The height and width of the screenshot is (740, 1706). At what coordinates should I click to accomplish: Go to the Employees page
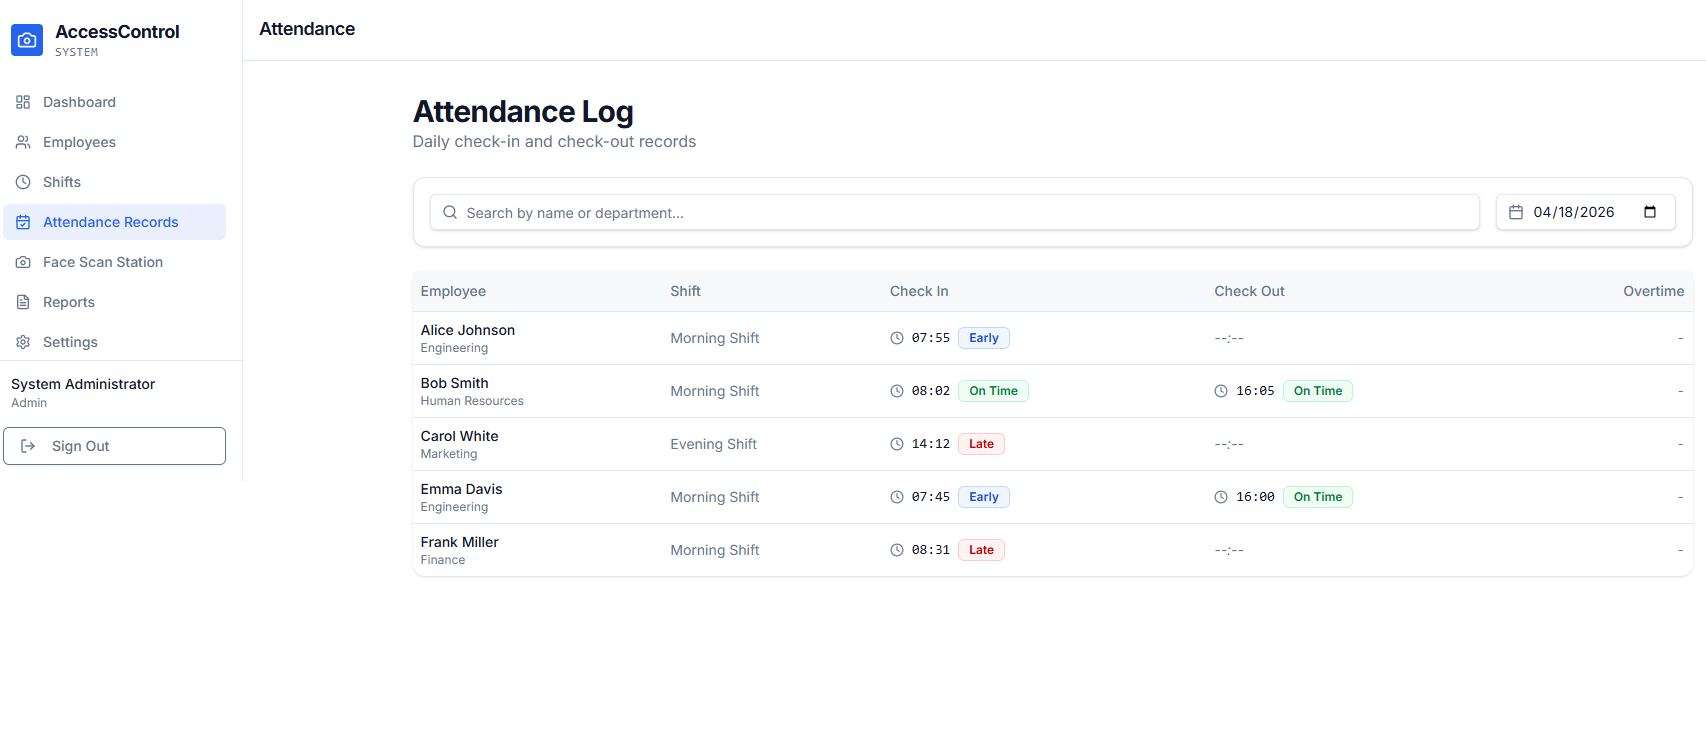click(x=79, y=142)
